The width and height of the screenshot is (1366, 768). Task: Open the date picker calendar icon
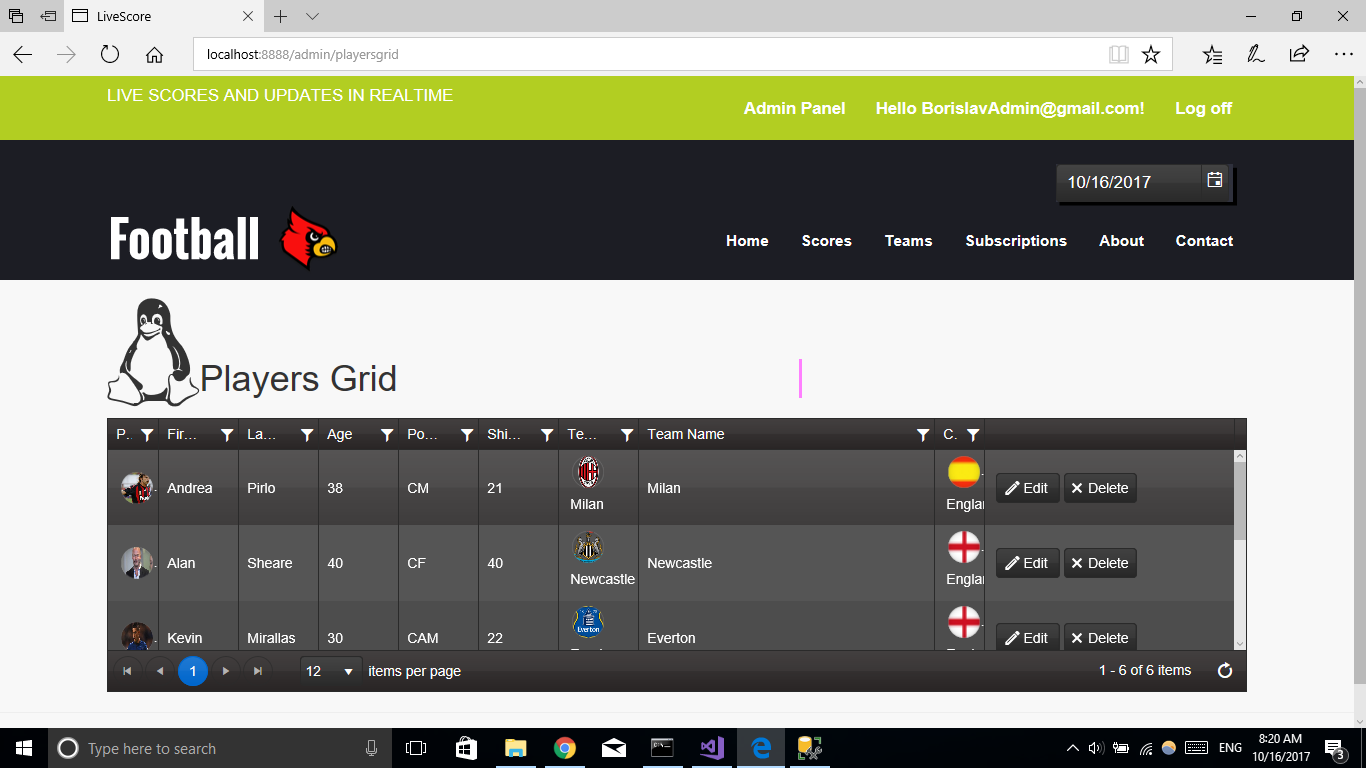1215,180
